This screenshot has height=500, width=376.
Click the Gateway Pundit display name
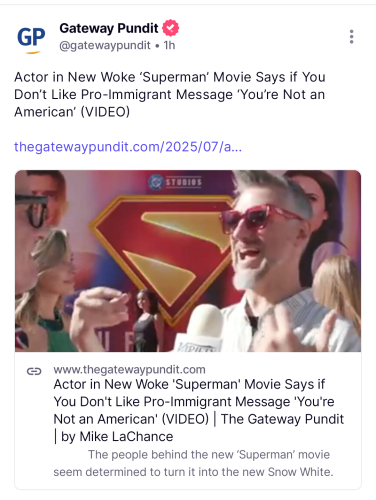[x=109, y=28]
